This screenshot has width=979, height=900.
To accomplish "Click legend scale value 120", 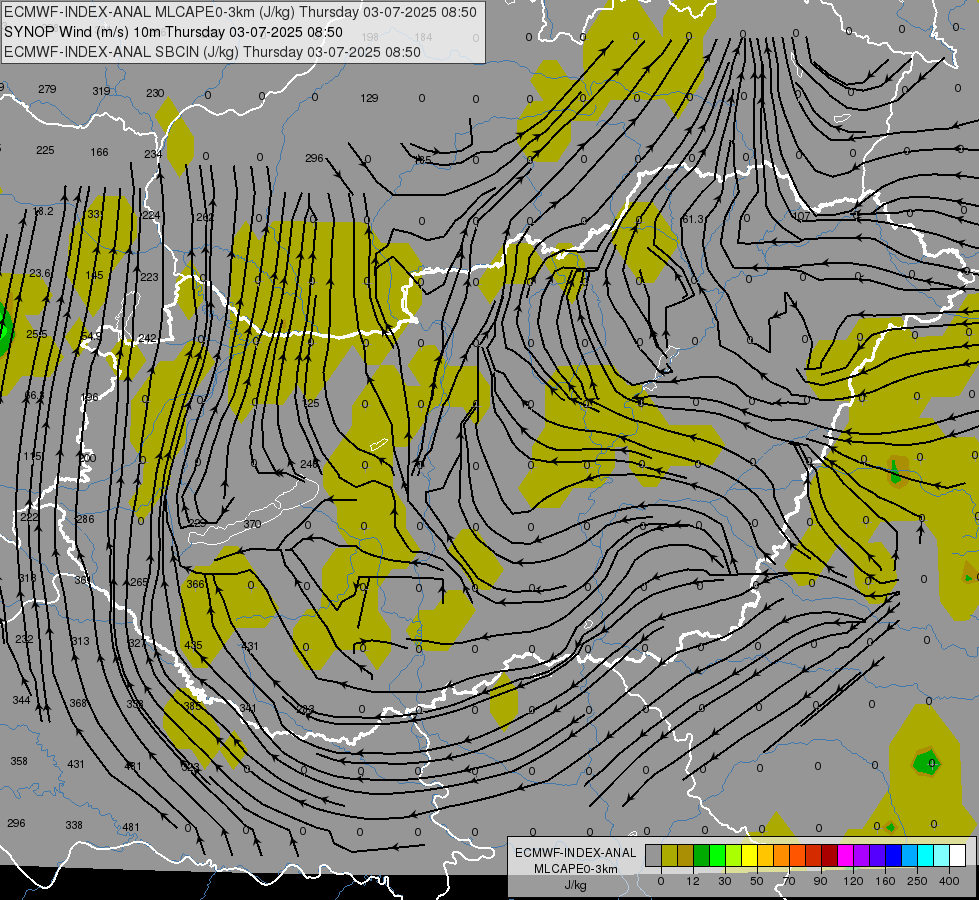I will tap(853, 881).
